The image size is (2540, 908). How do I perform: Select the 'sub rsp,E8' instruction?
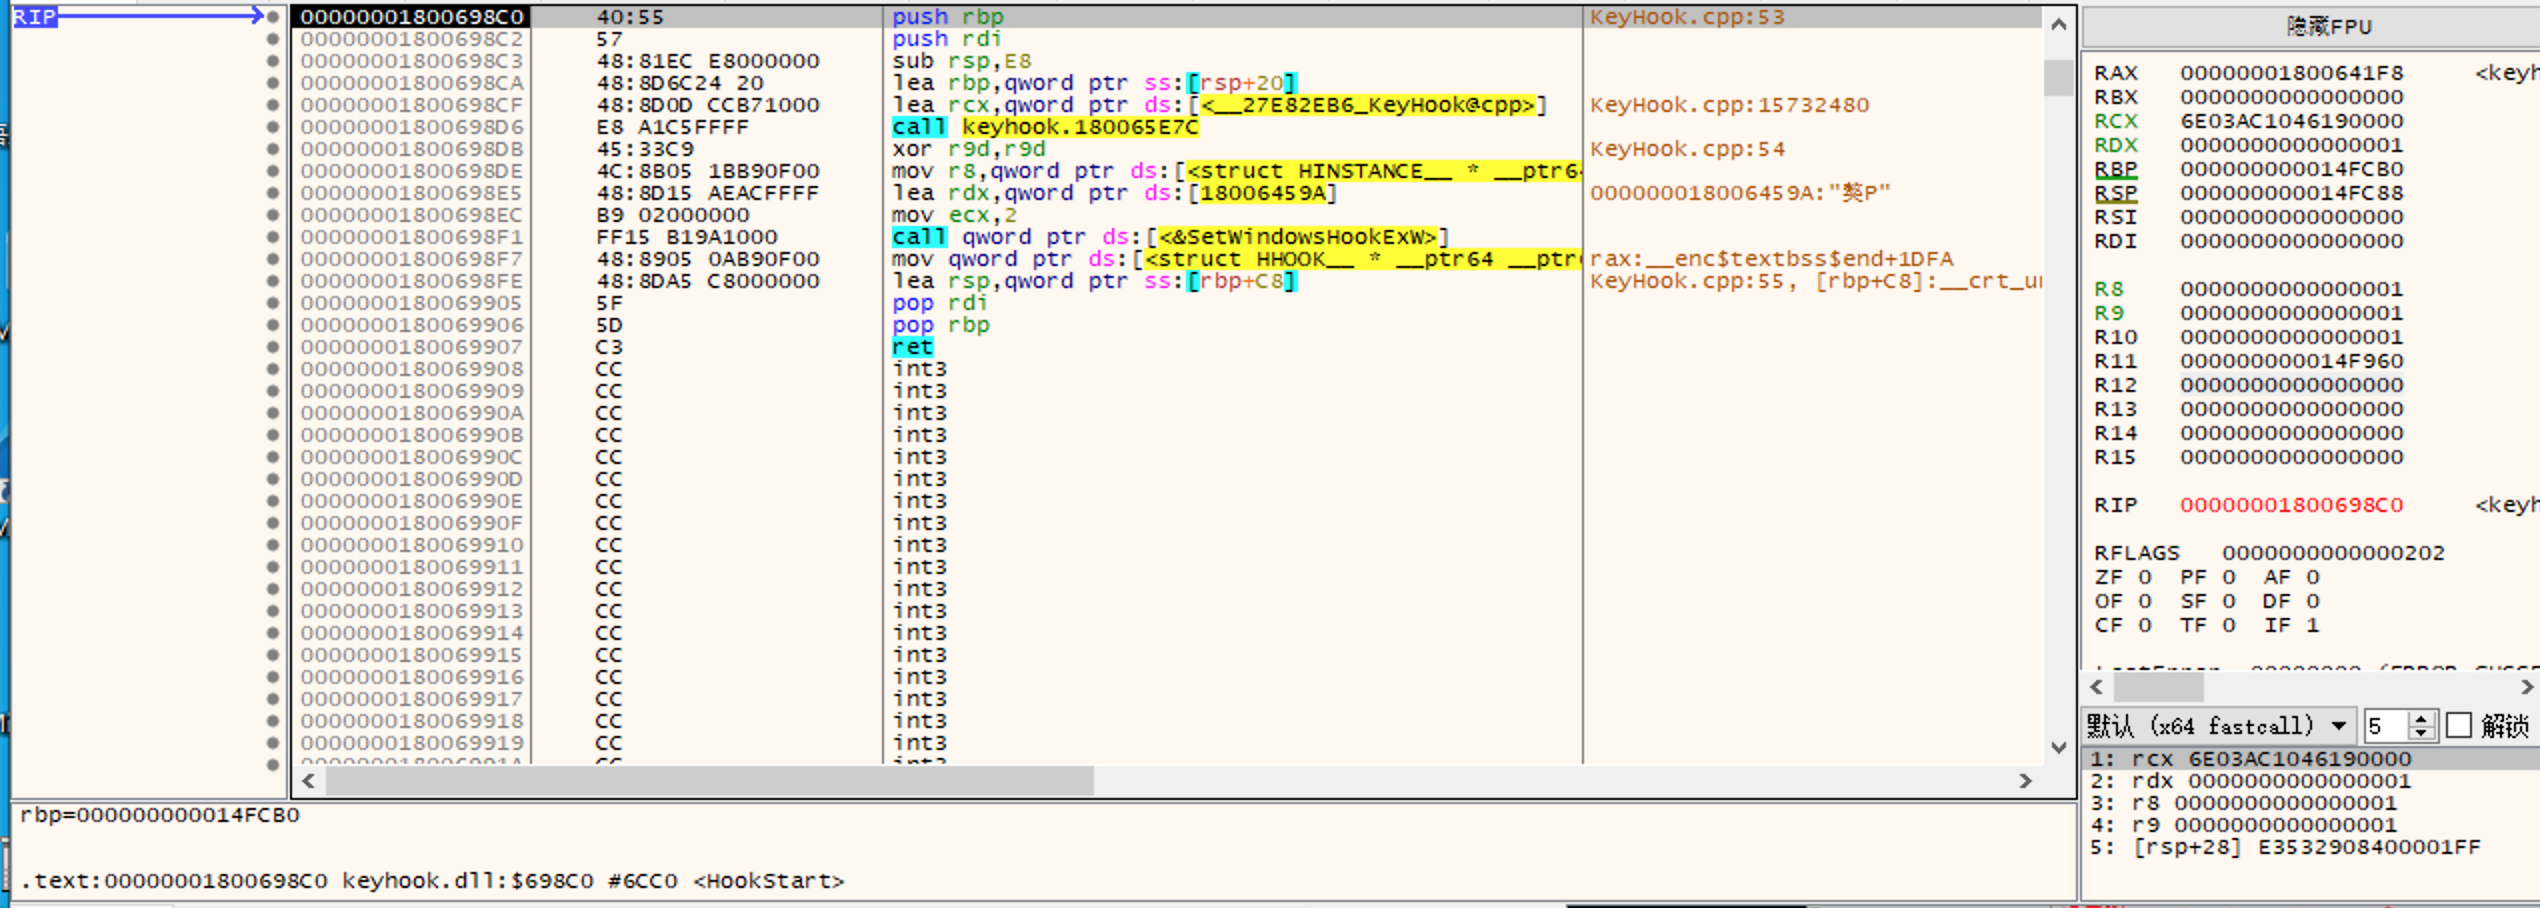961,61
